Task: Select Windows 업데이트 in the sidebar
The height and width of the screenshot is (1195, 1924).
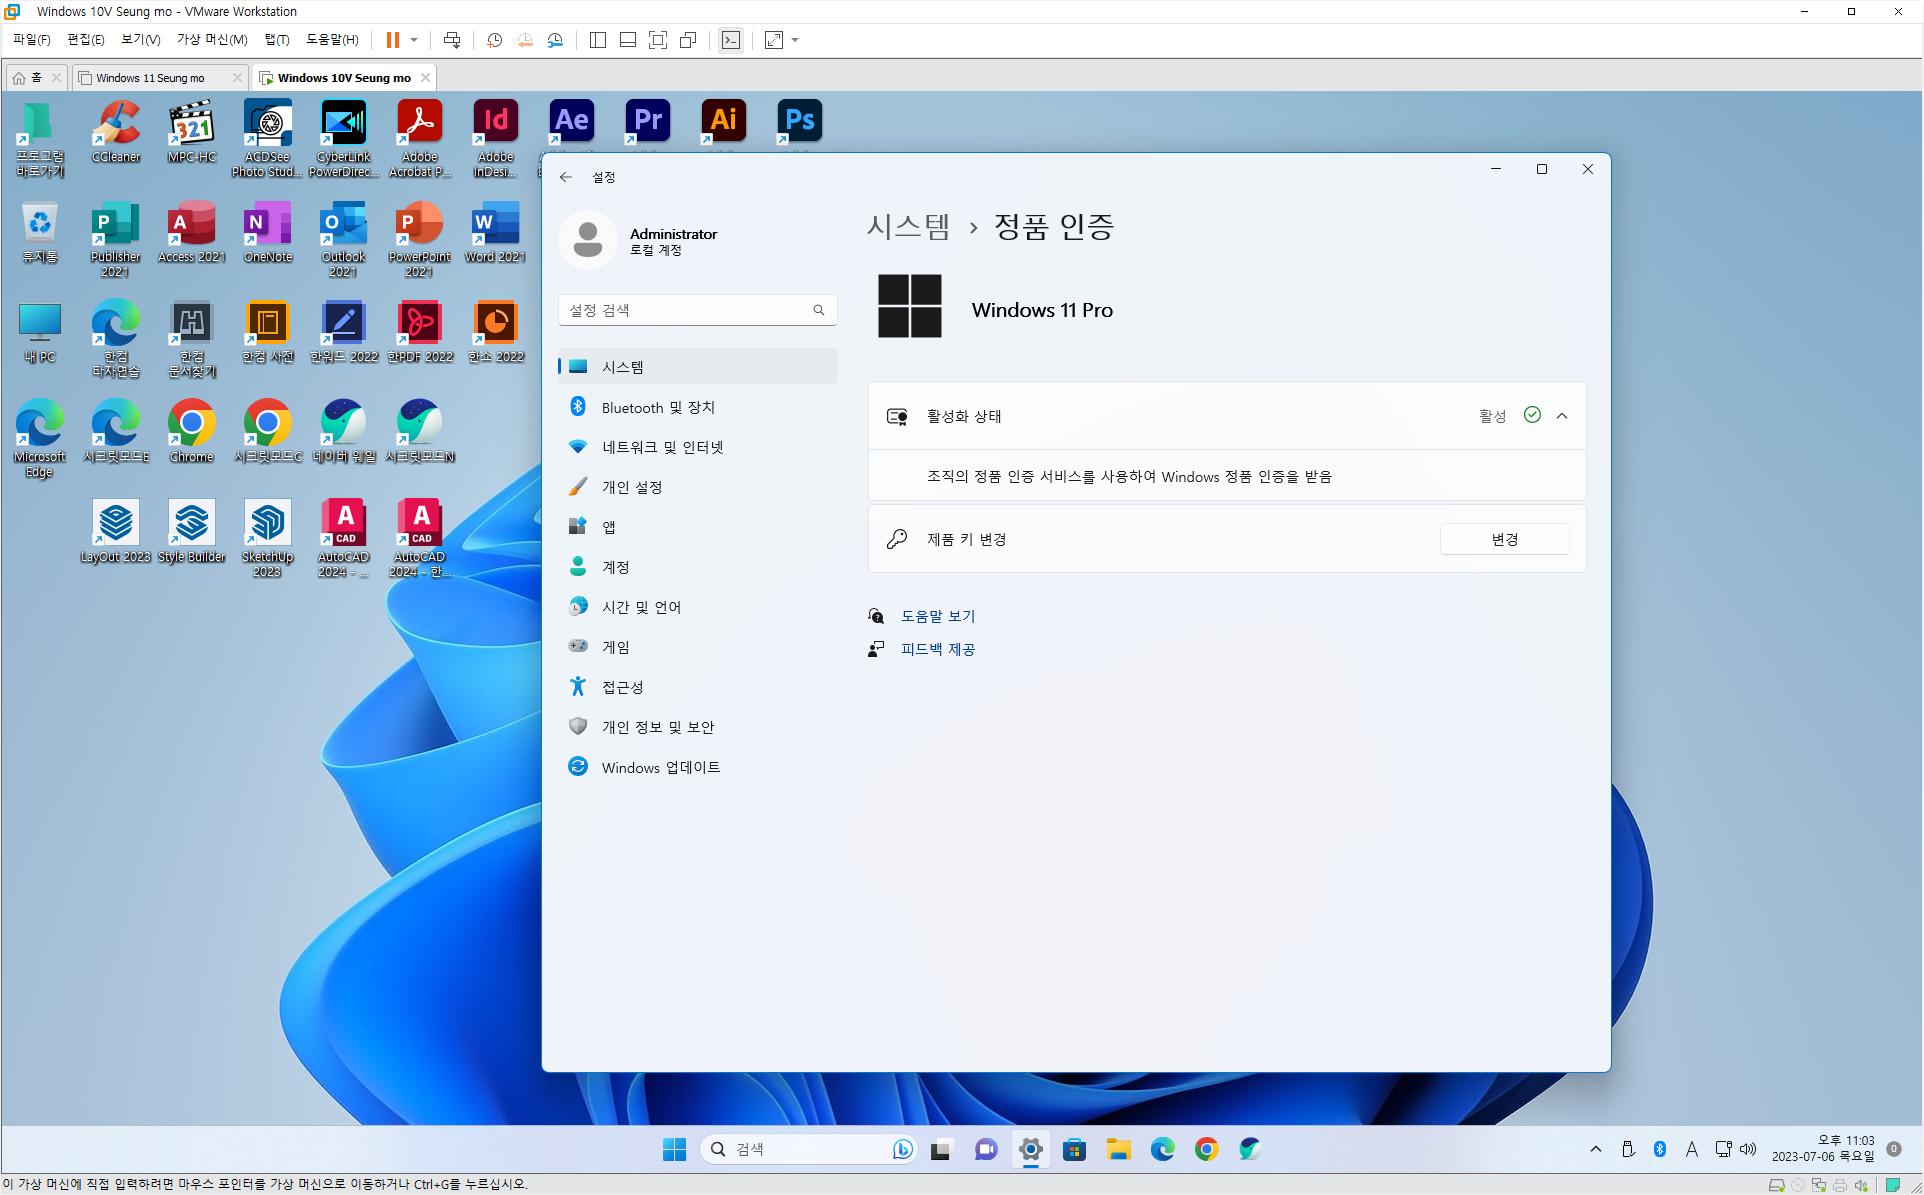Action: [x=660, y=767]
